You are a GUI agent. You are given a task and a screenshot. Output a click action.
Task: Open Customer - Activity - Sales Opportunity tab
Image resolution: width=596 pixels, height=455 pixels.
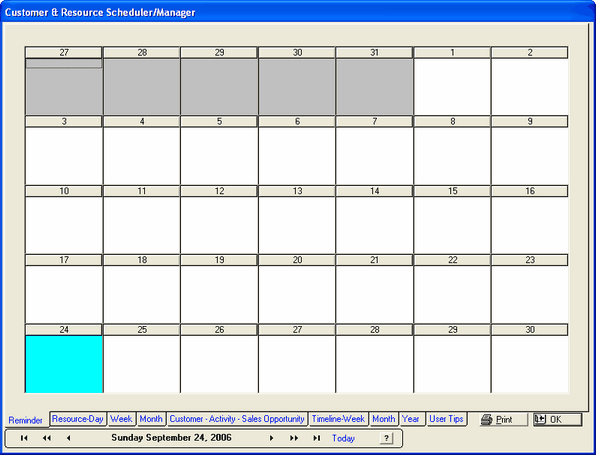coord(237,419)
